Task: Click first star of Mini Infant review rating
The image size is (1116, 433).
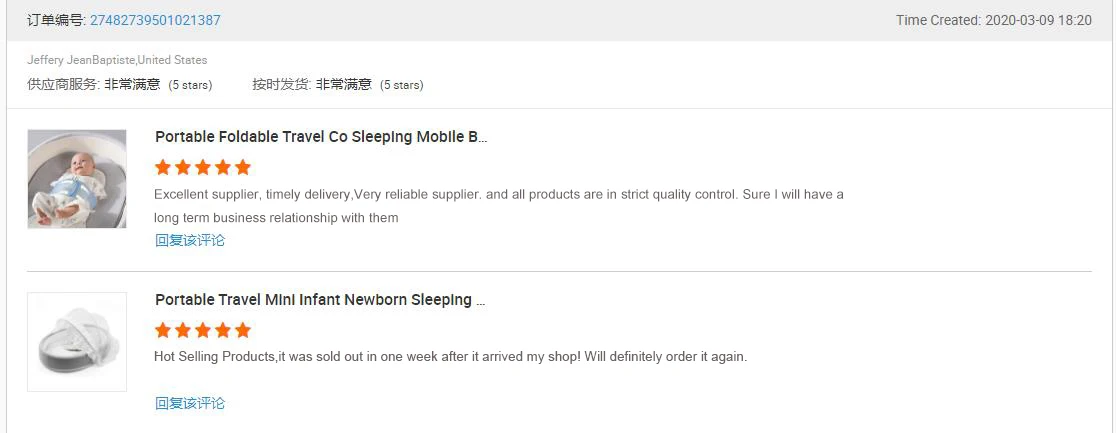Action: tap(163, 330)
